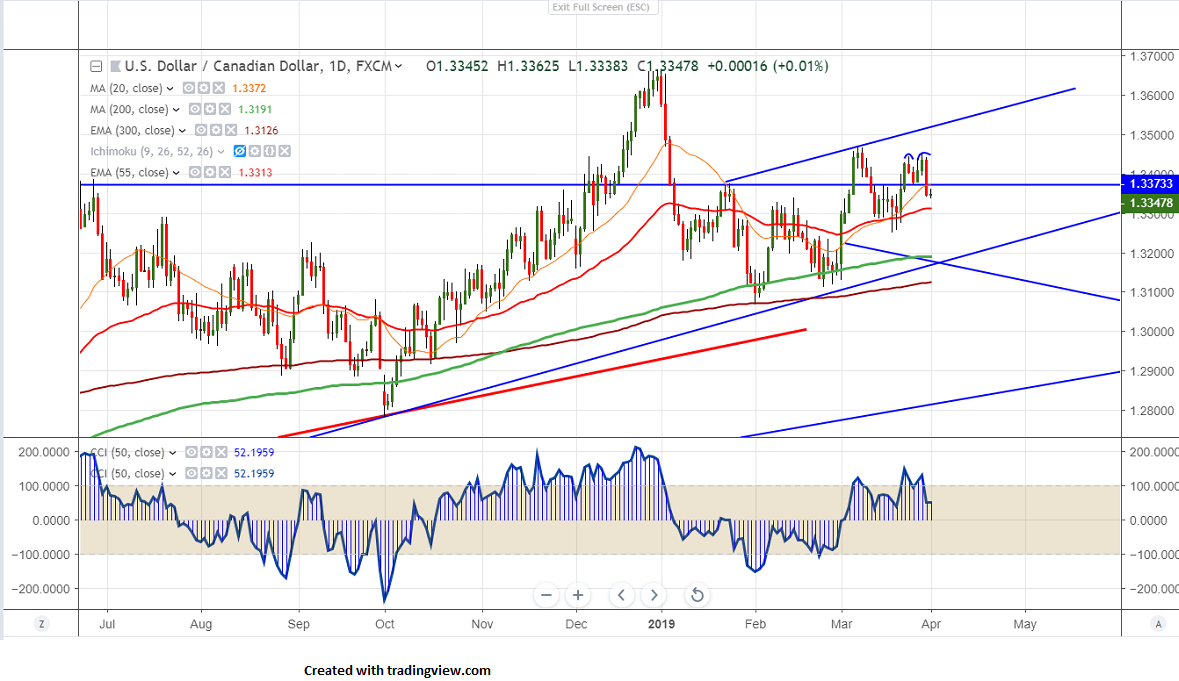Click the Oct label on time axis

click(x=385, y=624)
